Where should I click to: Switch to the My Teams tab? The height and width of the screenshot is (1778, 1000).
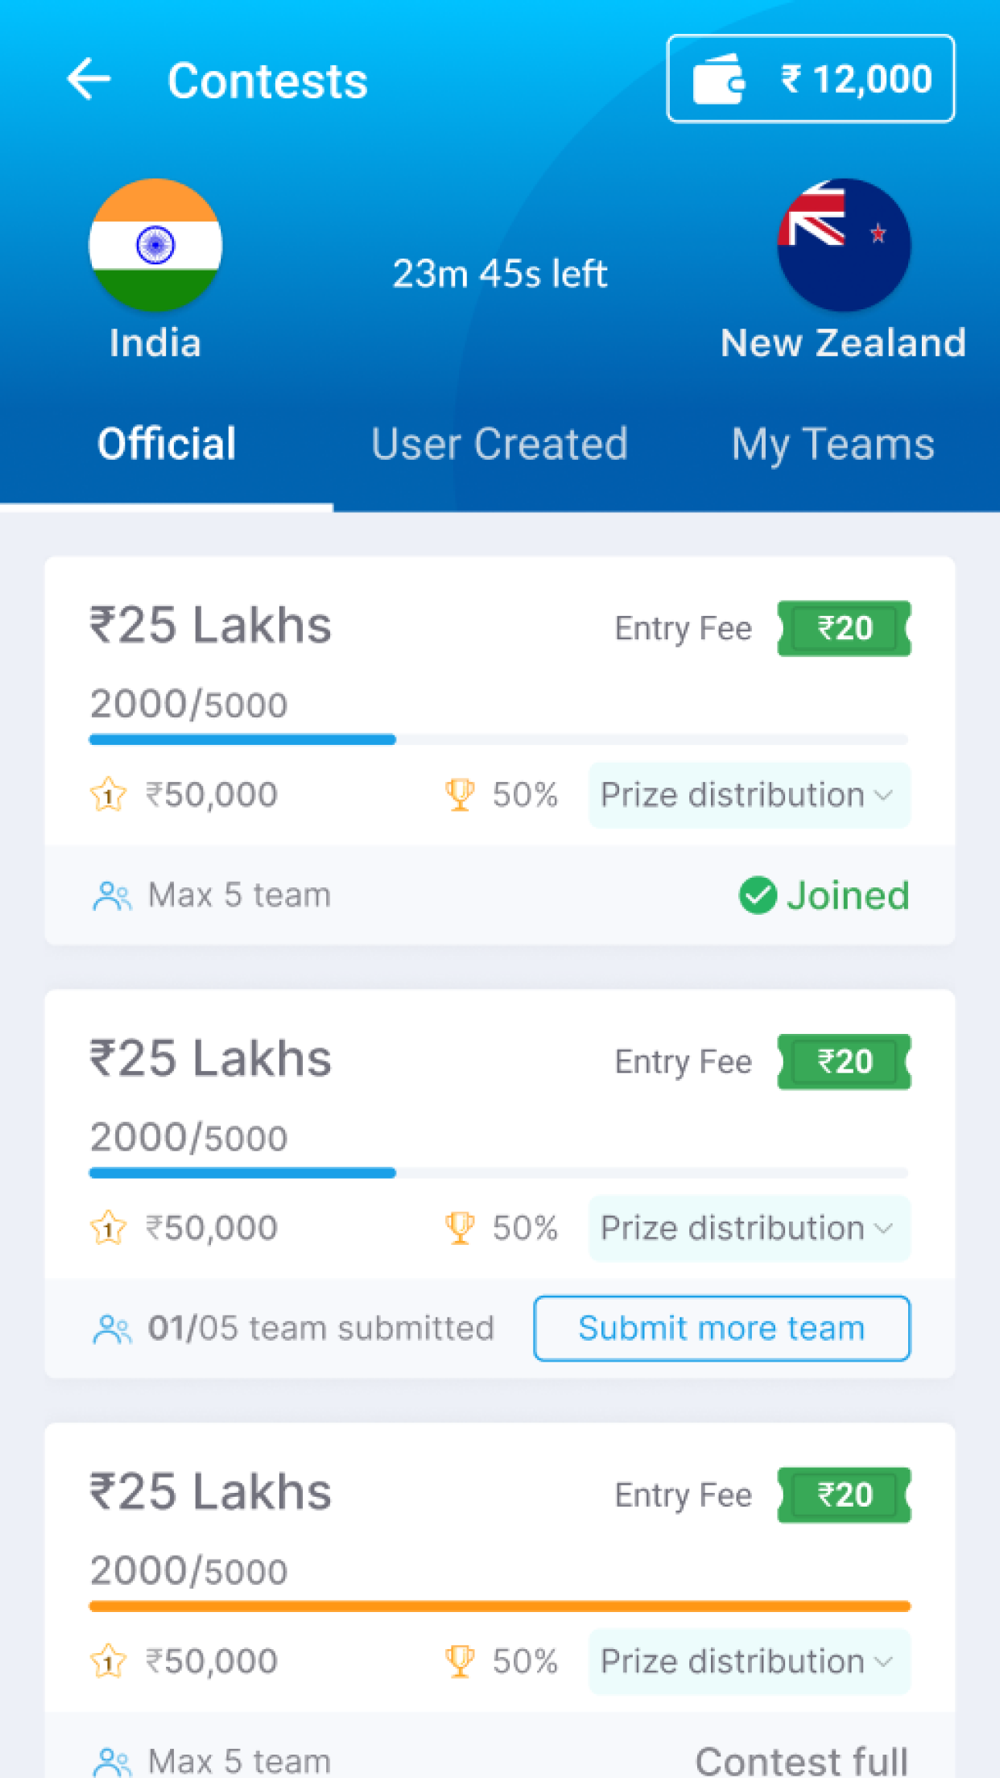tap(833, 444)
